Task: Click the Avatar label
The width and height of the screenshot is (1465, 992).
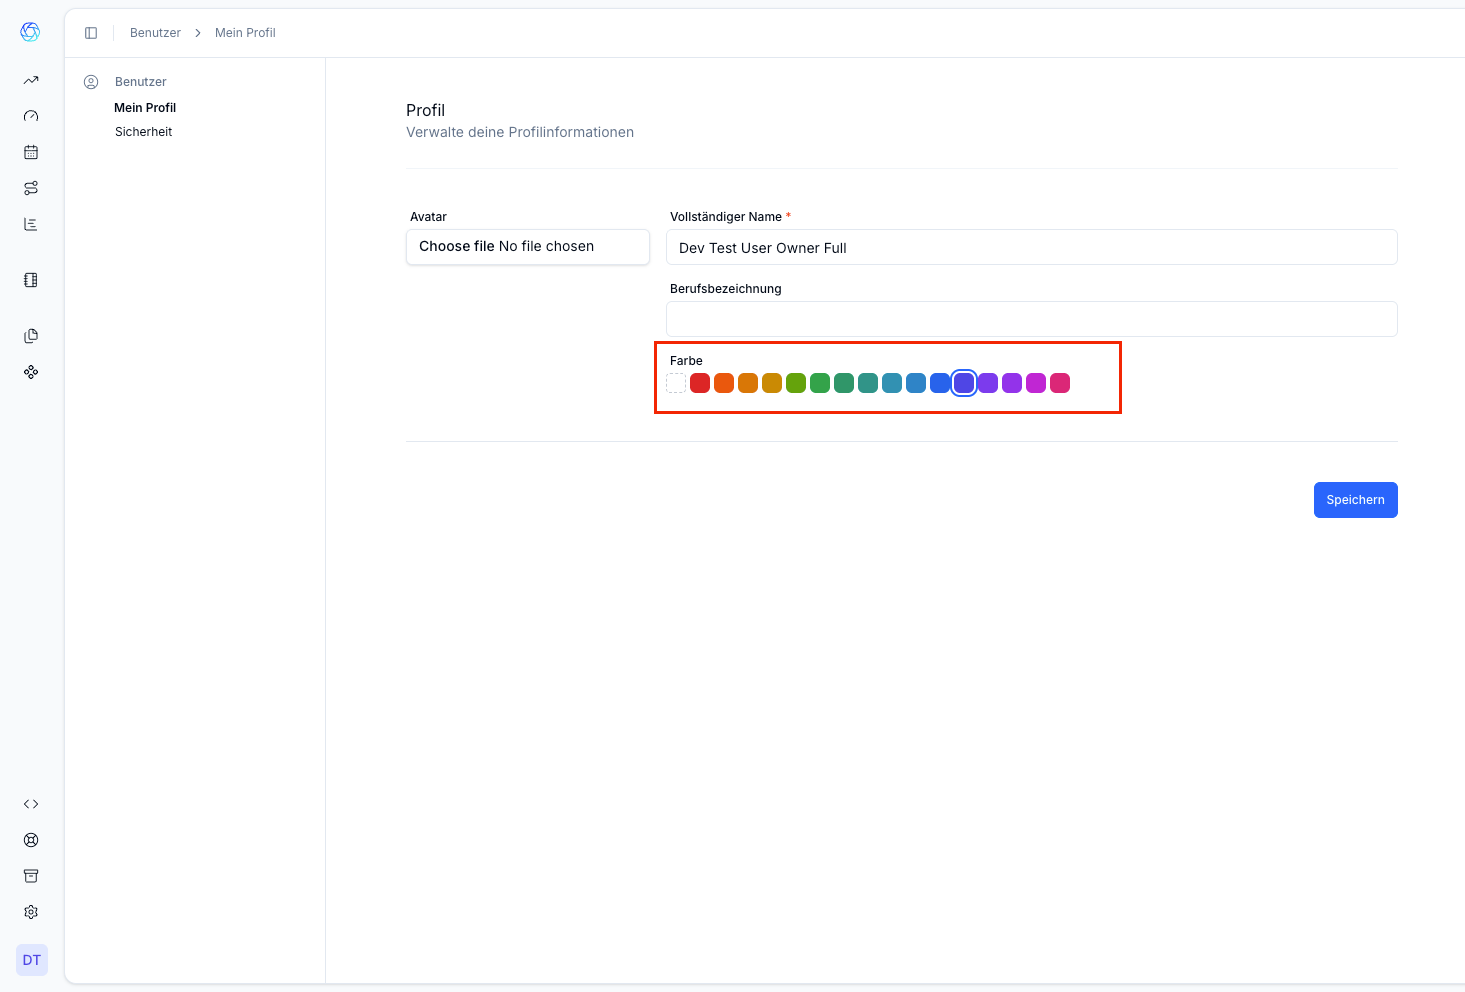Action: [428, 217]
